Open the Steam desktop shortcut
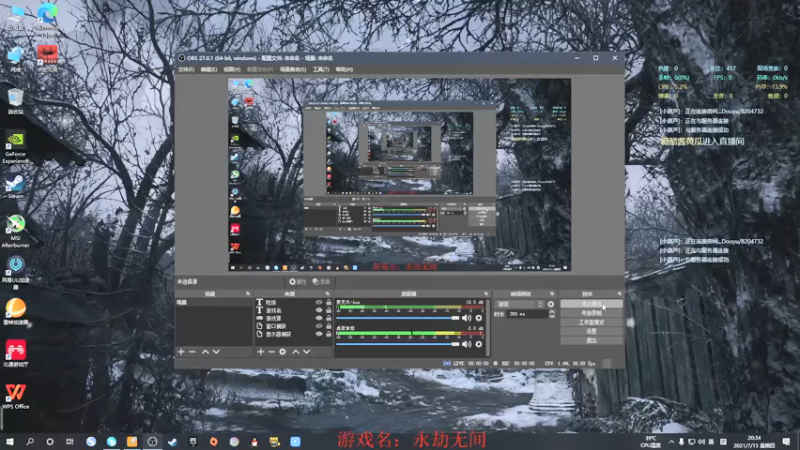 [x=15, y=186]
